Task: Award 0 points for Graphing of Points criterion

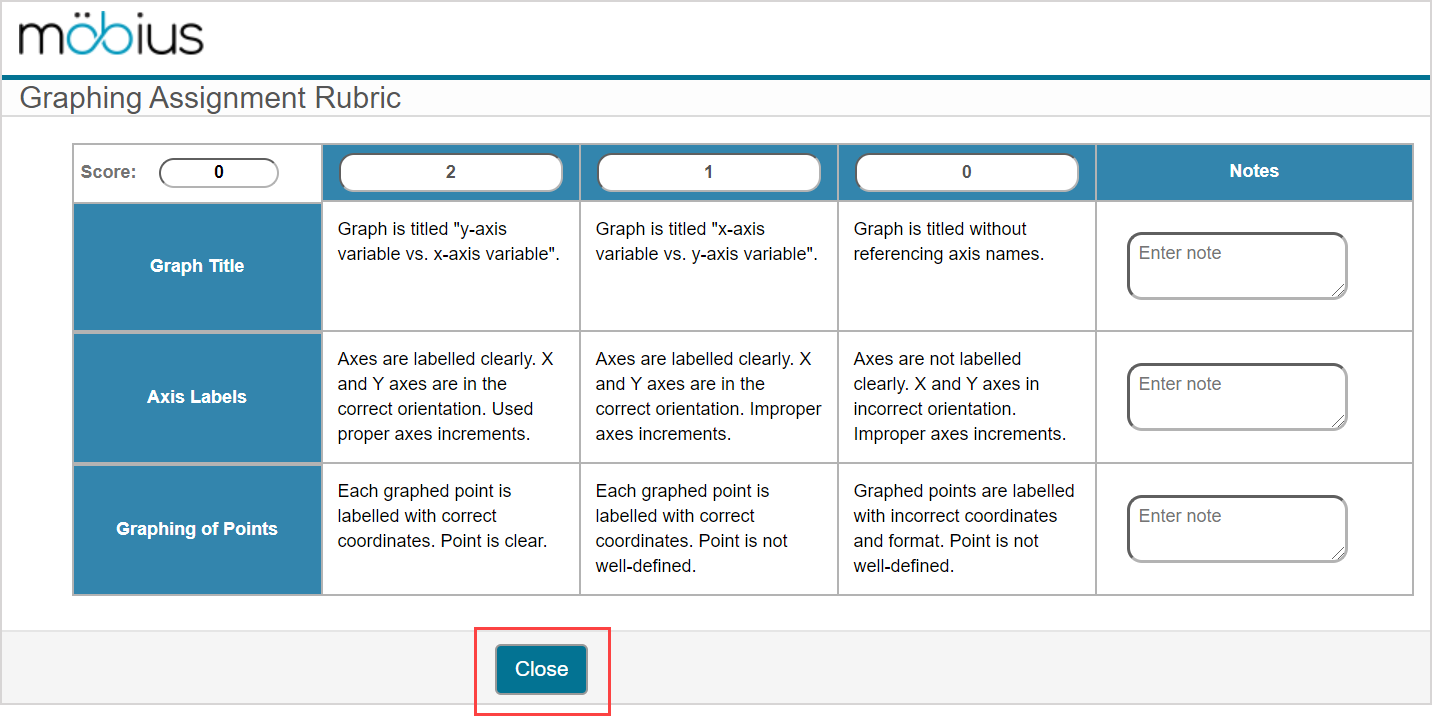Action: coord(966,529)
